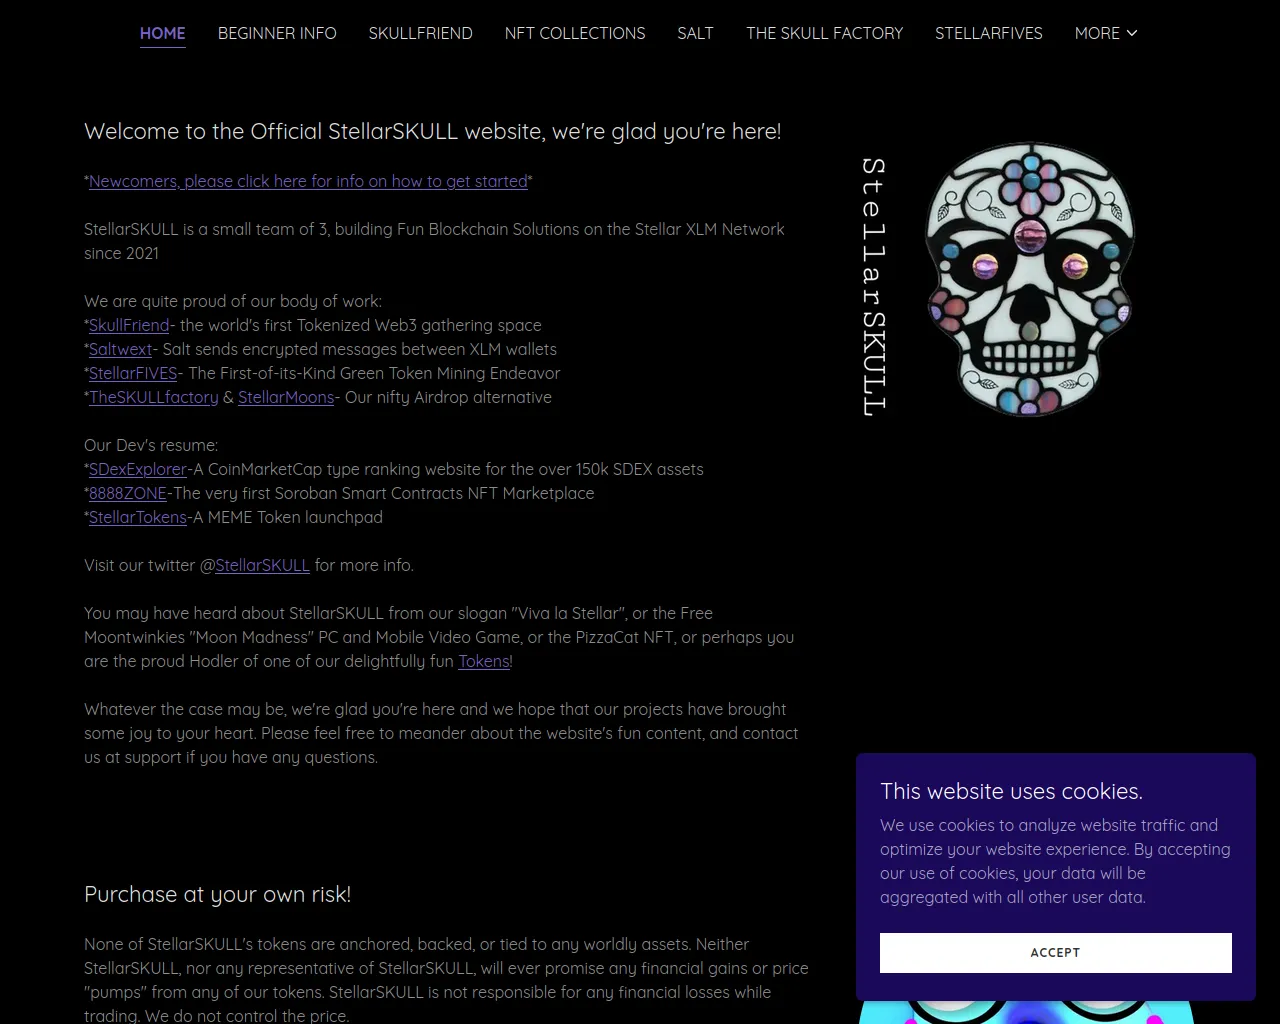Click the 'Our Dev's resume:' text line
Viewport: 1280px width, 1024px height.
click(x=151, y=445)
